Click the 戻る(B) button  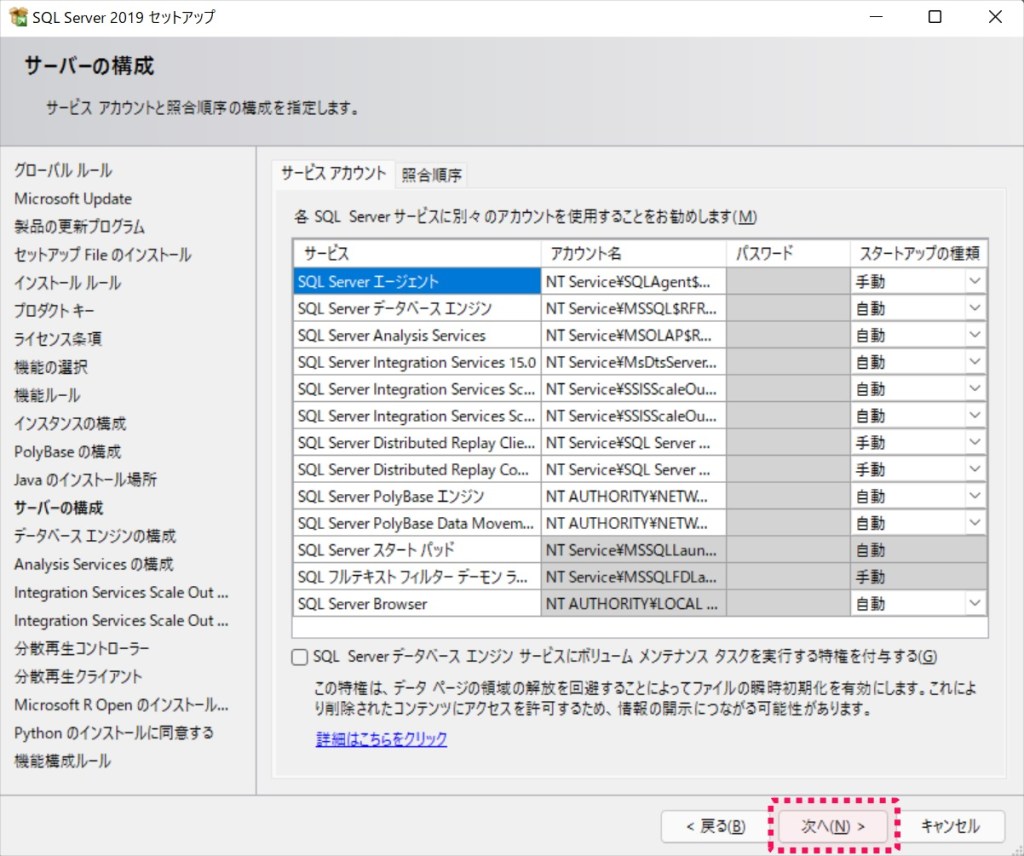[x=715, y=827]
